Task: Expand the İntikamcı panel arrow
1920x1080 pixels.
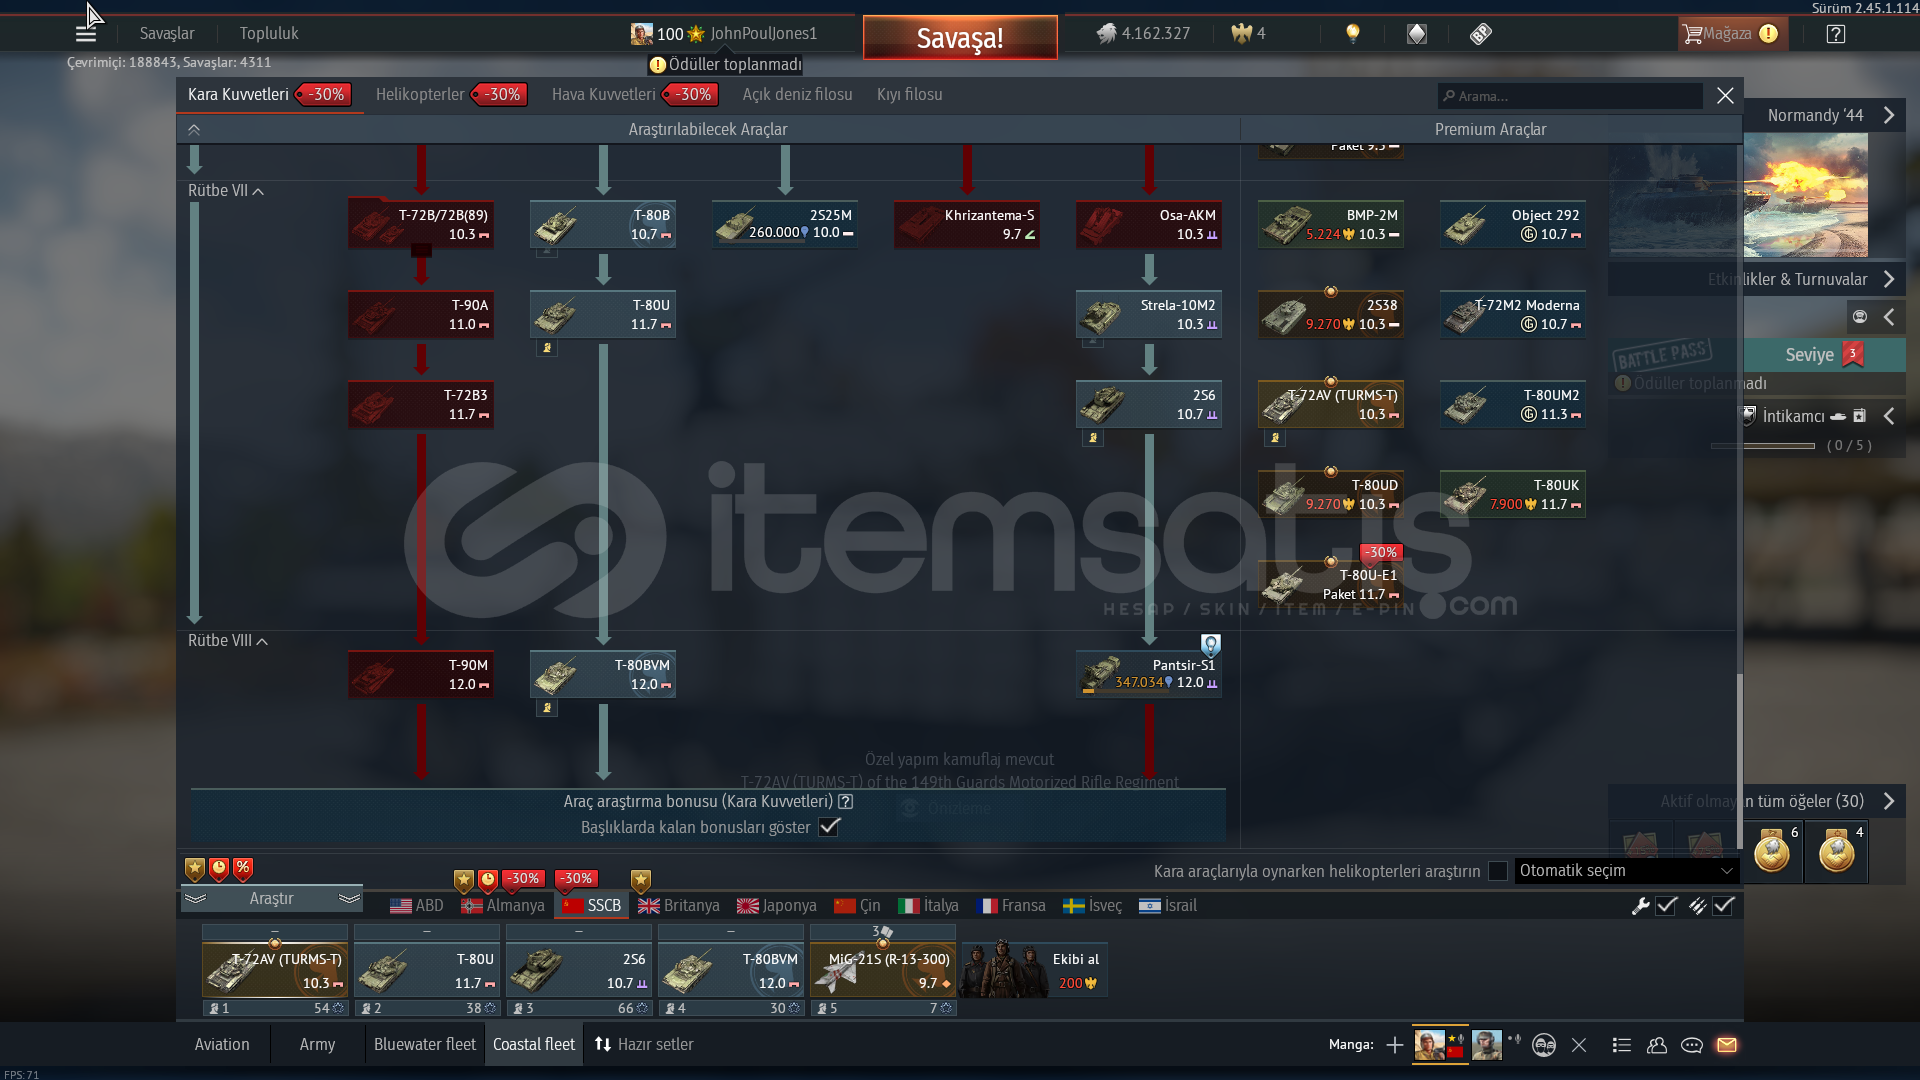Action: 1889,416
